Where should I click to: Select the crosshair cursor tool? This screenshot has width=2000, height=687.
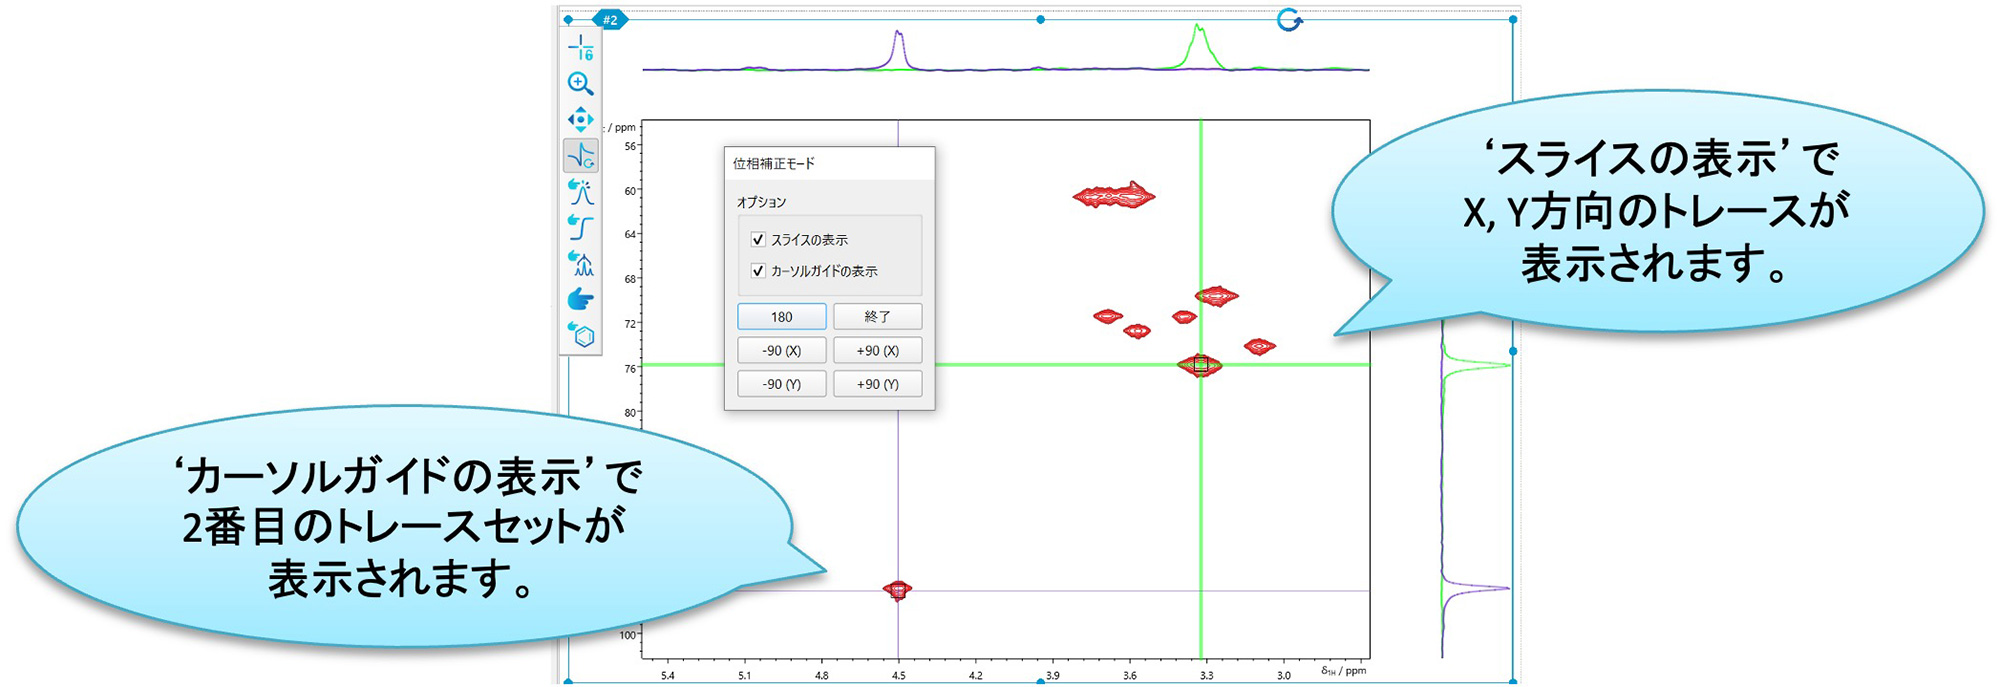click(x=581, y=47)
